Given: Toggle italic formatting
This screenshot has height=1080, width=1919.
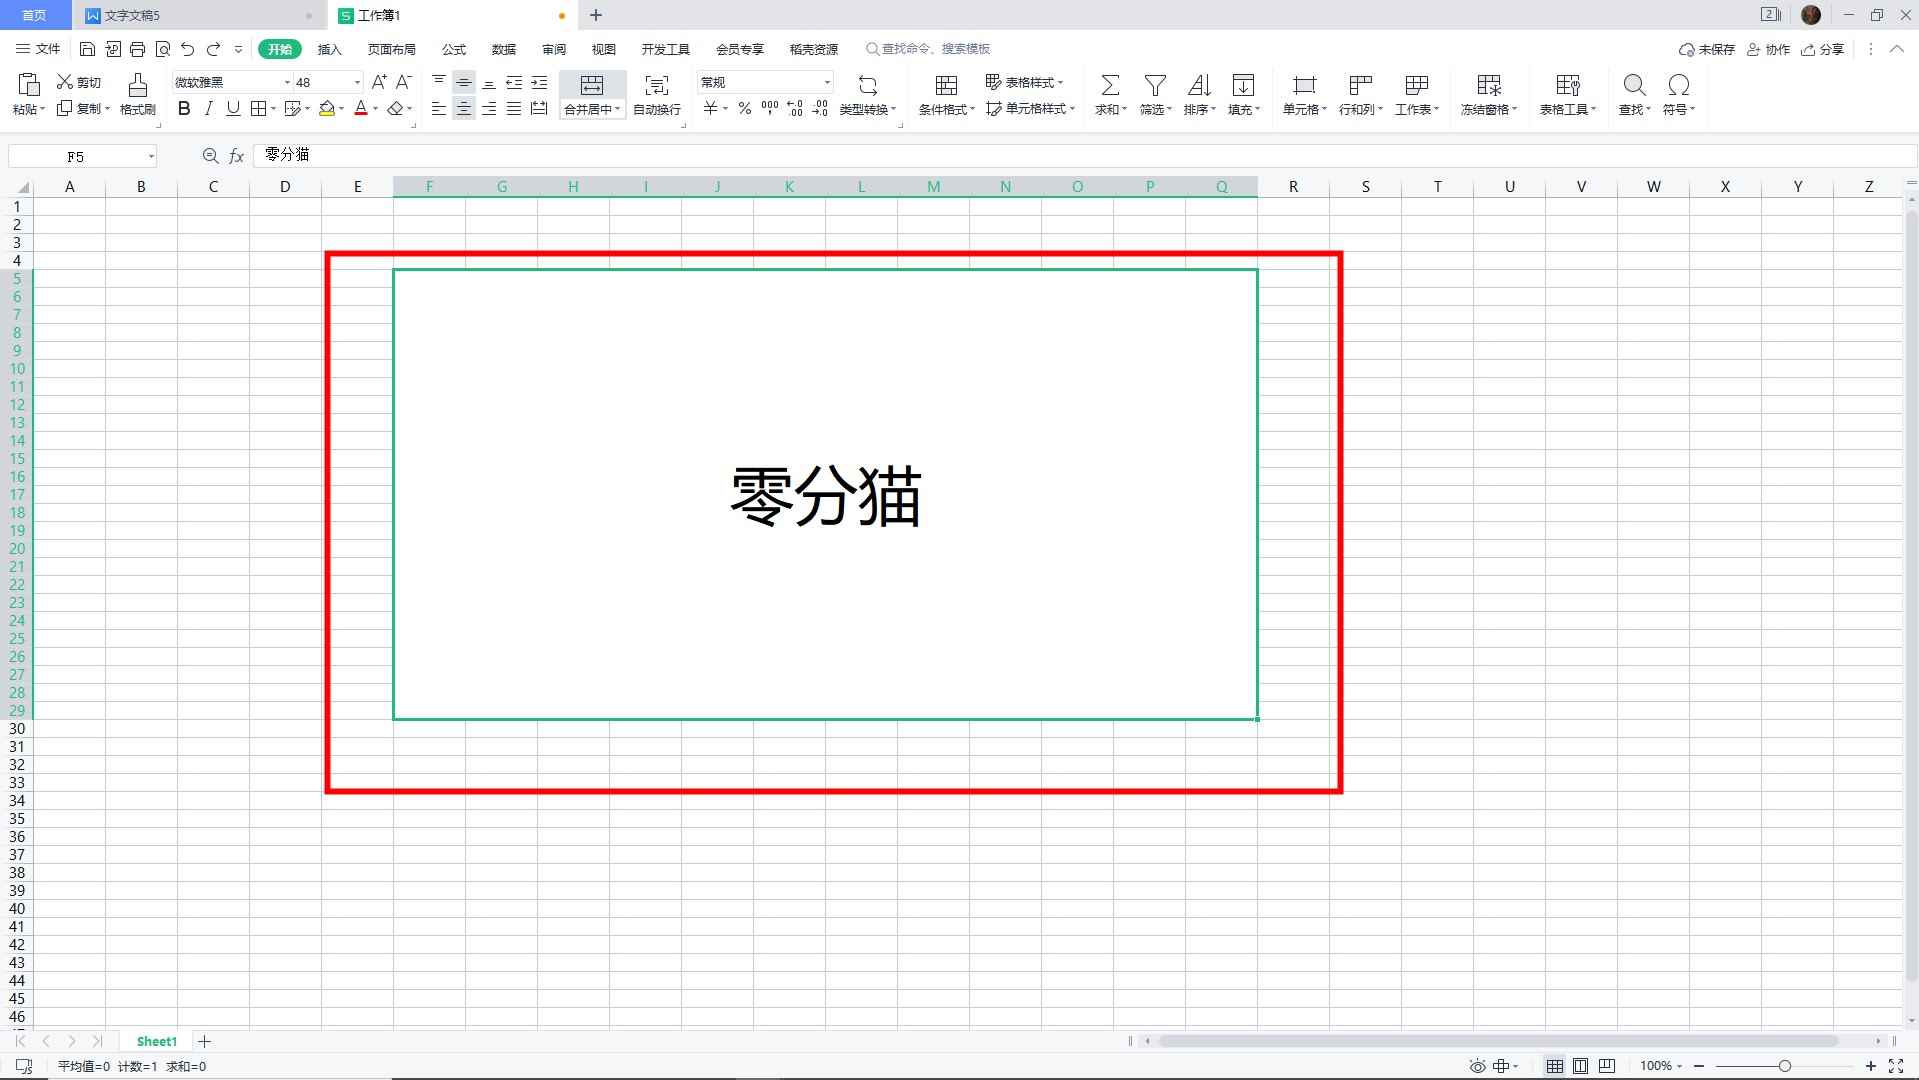Looking at the screenshot, I should click(208, 109).
